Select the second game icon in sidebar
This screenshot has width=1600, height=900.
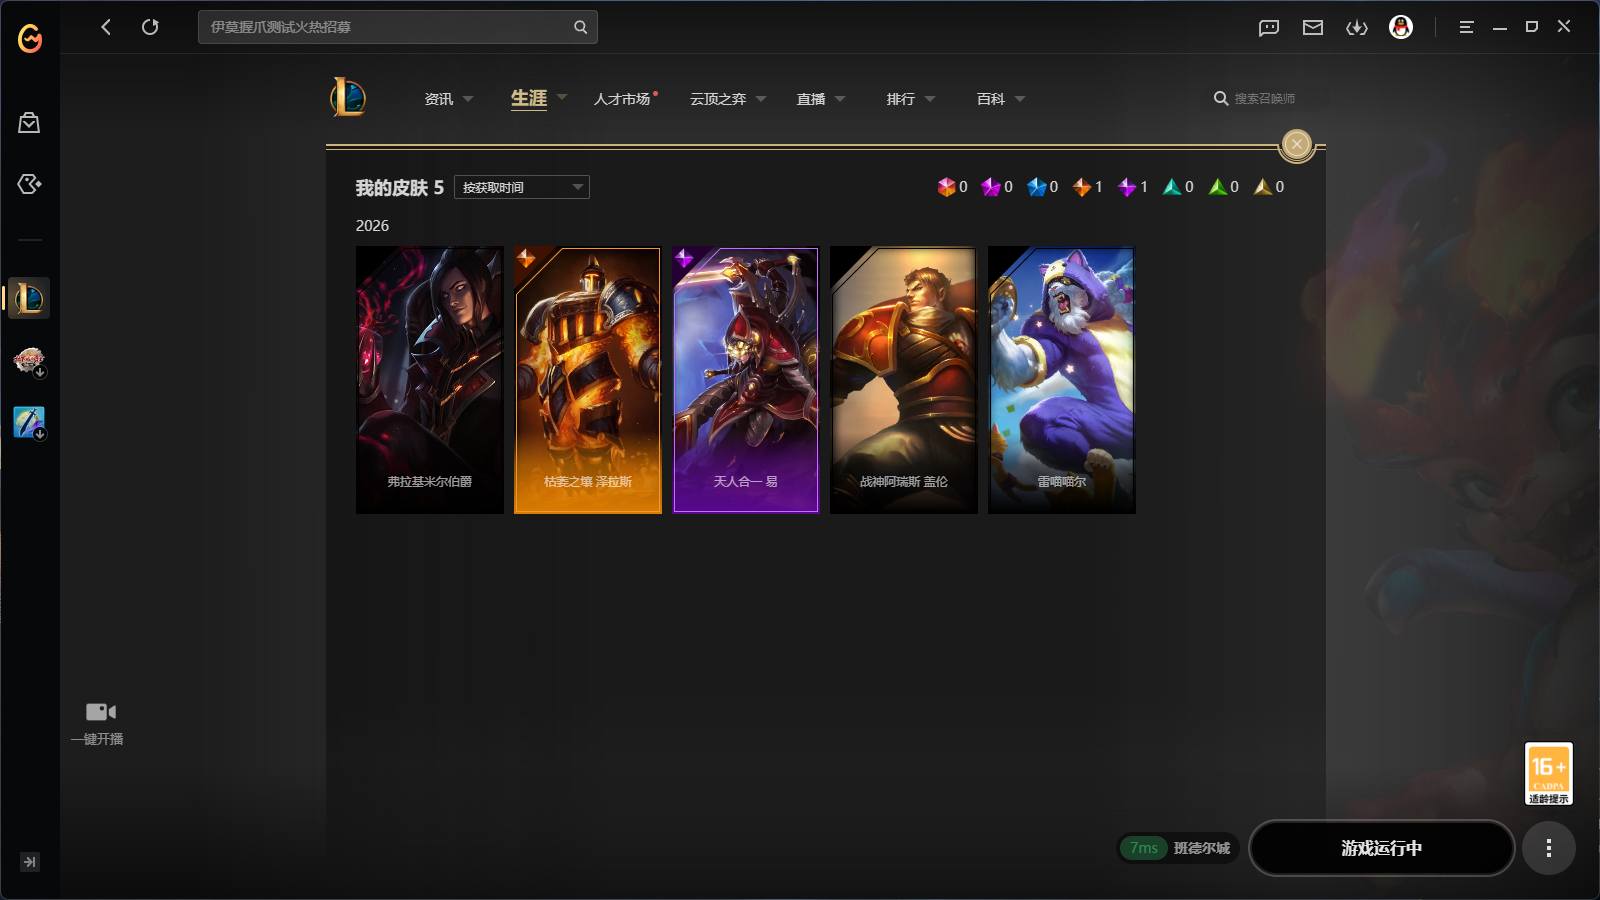tap(29, 360)
